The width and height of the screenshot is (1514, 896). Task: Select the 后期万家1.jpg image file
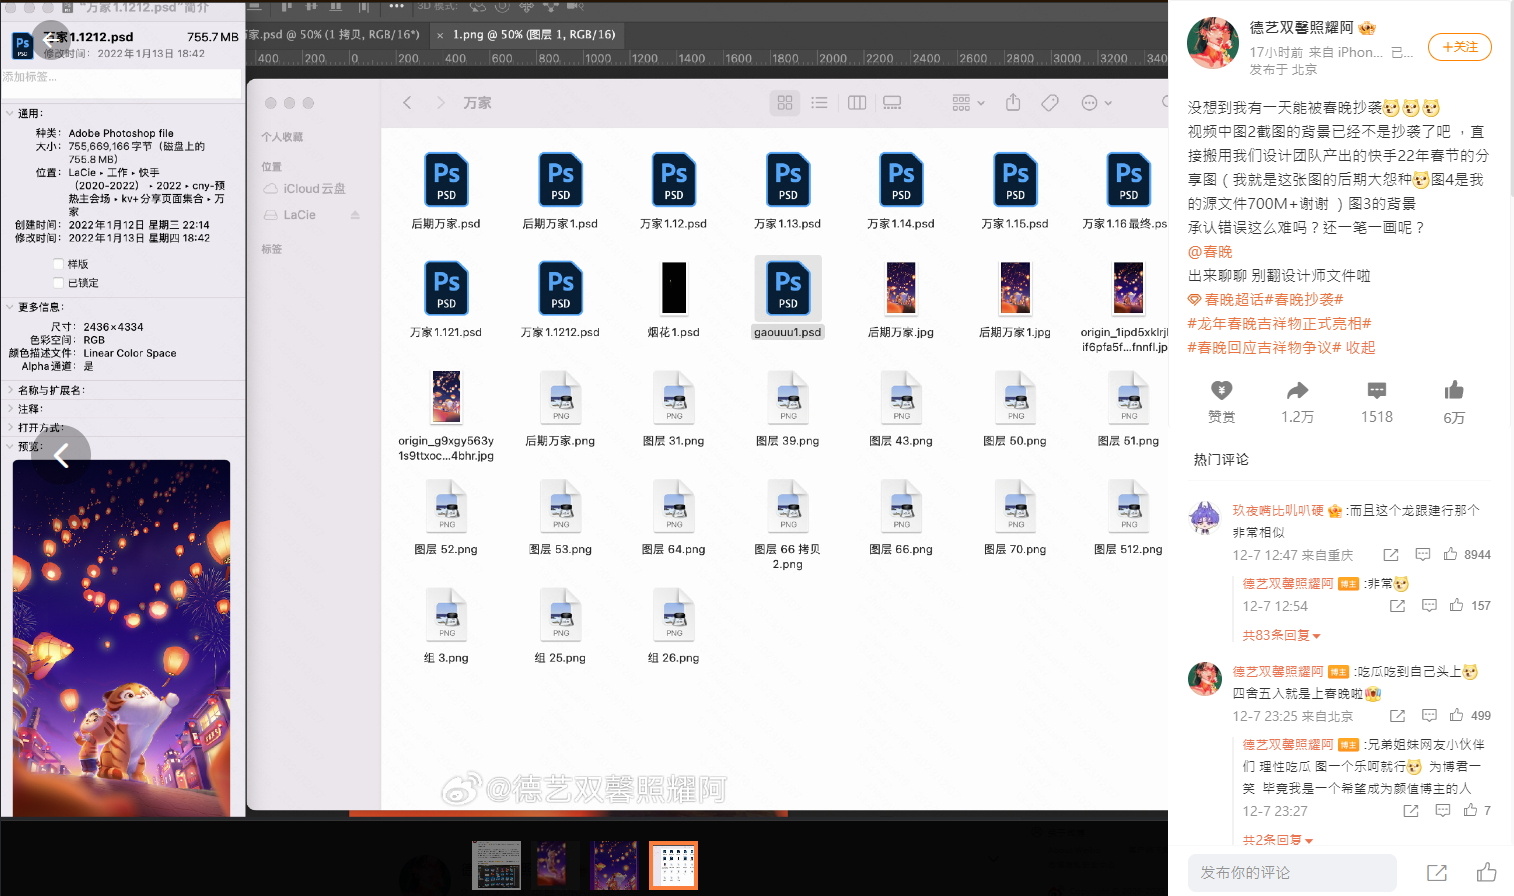point(1015,297)
